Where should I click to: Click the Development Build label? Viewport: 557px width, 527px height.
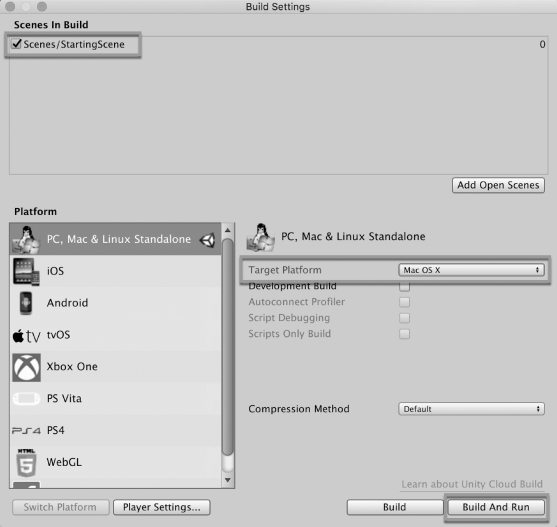pos(292,286)
